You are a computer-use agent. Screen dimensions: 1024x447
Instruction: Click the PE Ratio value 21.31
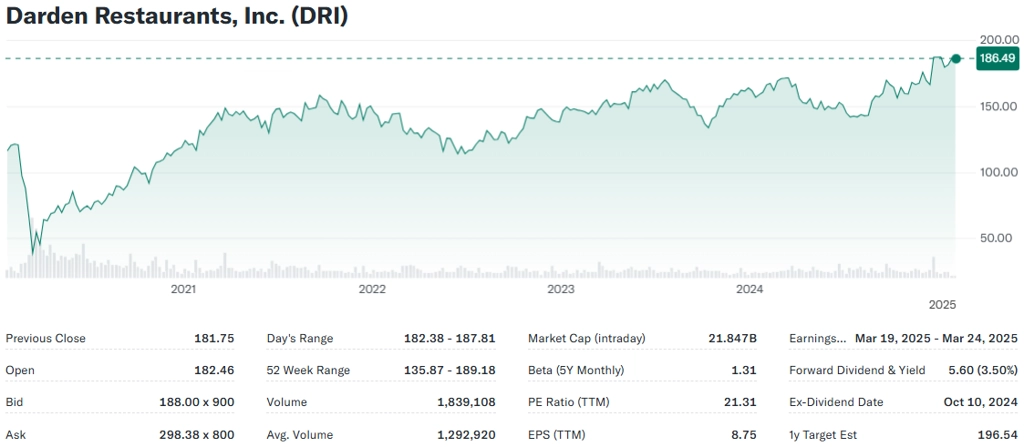tap(741, 403)
